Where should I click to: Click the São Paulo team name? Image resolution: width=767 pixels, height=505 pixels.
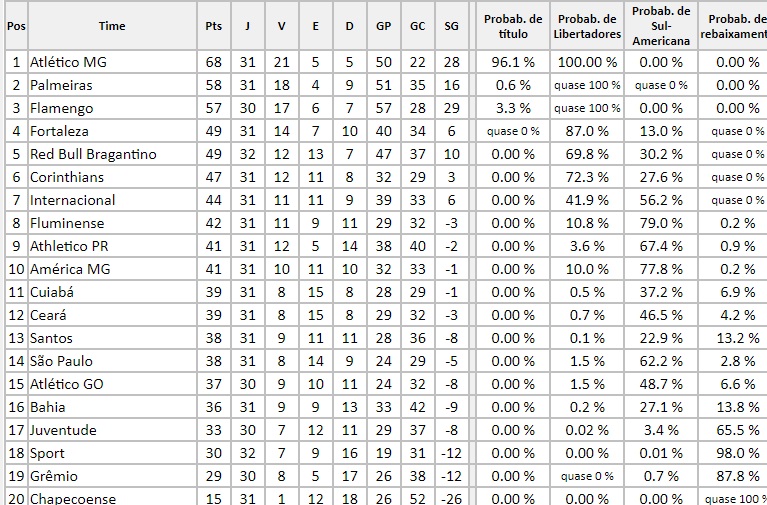click(x=63, y=361)
